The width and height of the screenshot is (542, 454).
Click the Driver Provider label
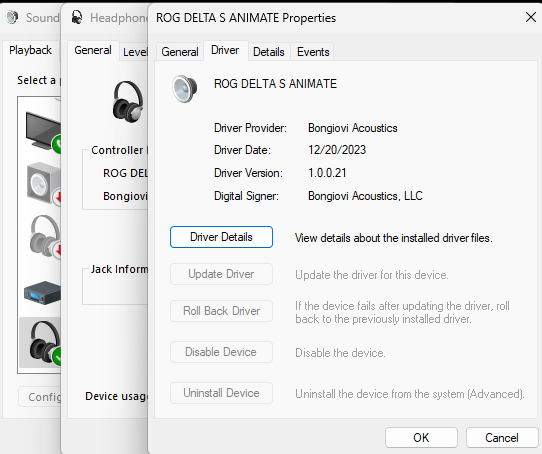250,128
